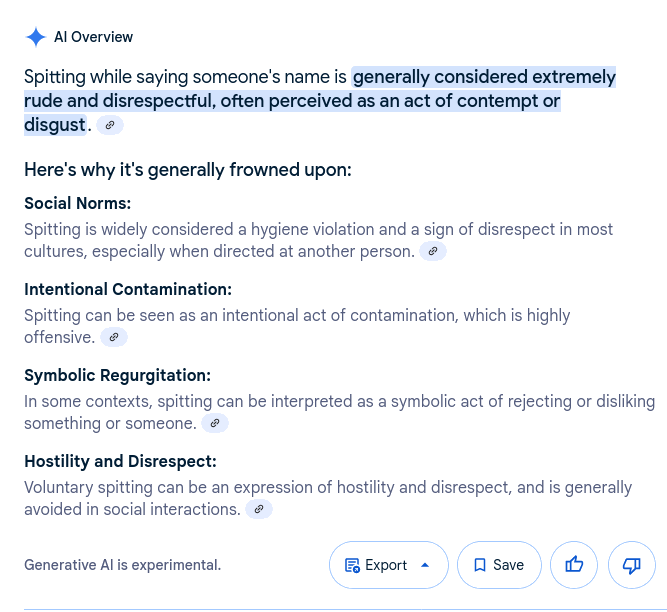
Task: Click the Hostility and Disrespect heading
Action: pos(120,461)
